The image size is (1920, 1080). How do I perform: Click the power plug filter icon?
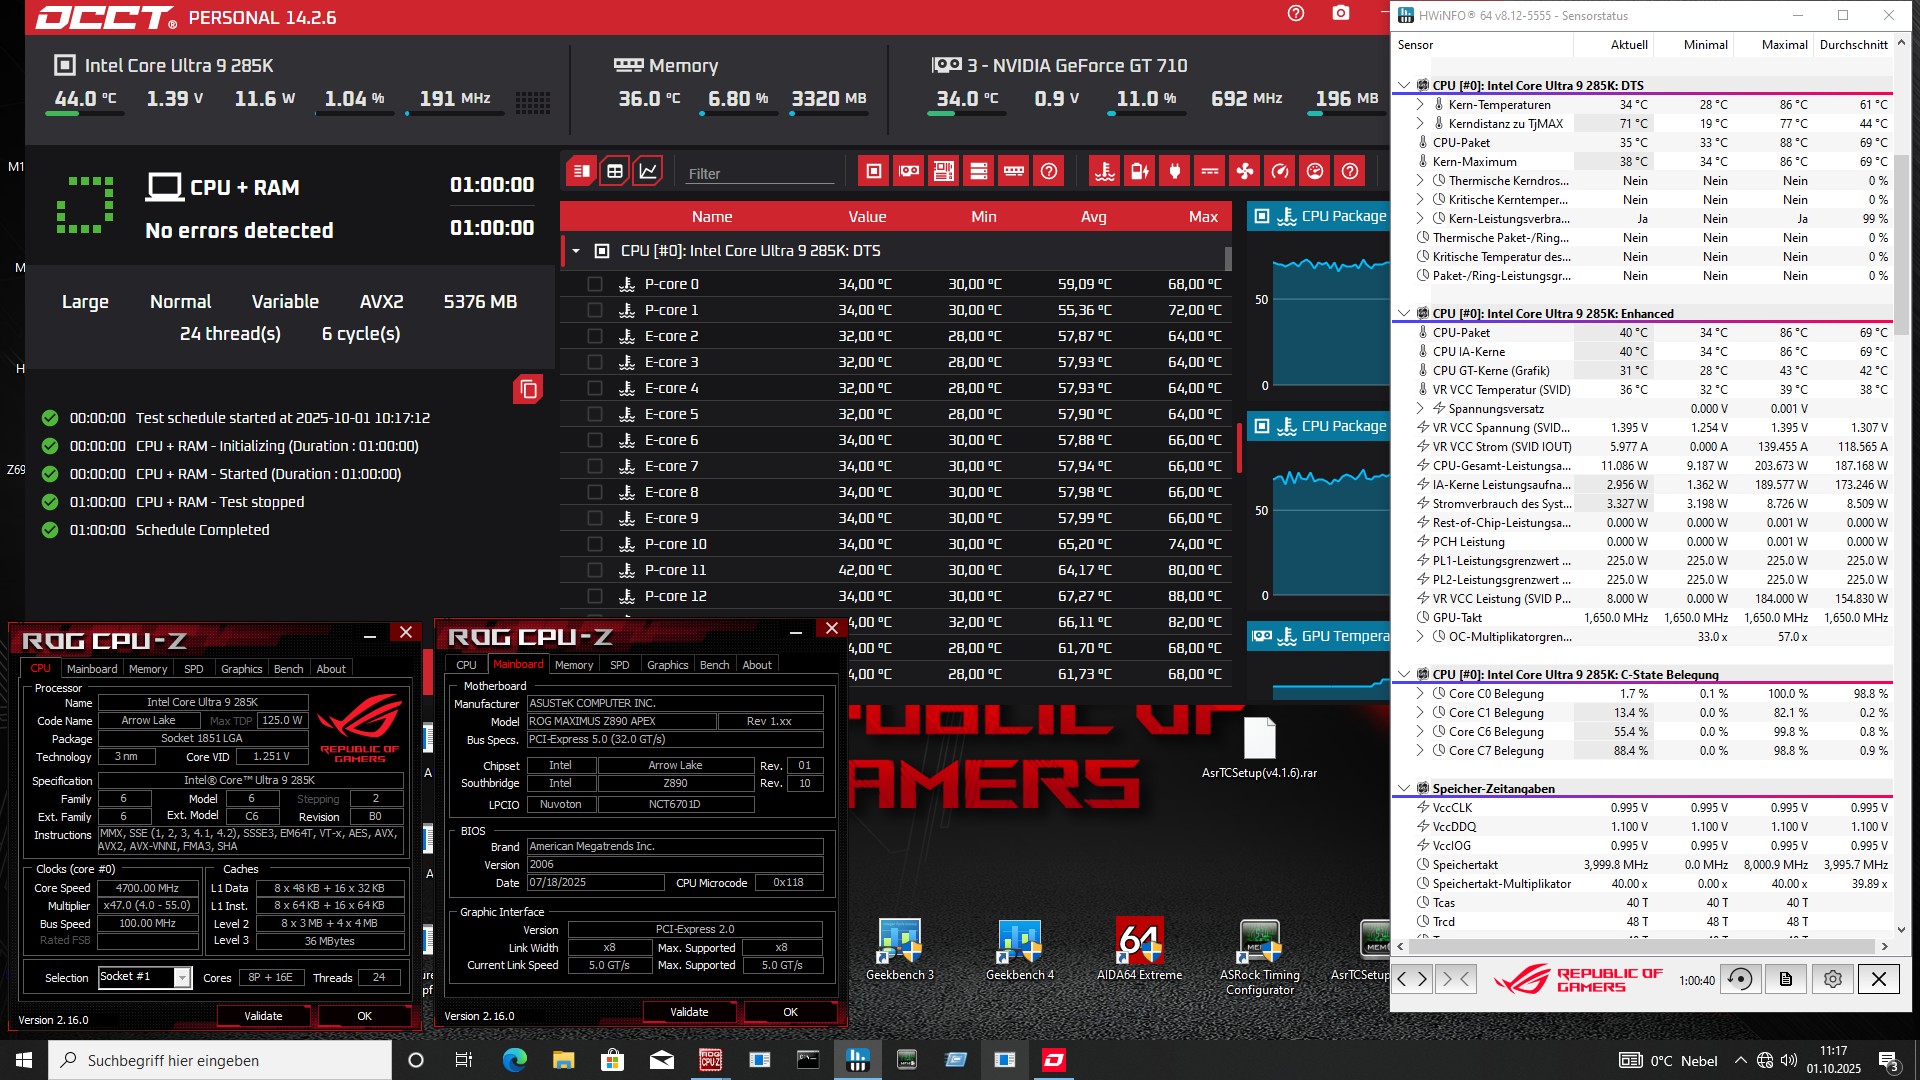click(1175, 171)
